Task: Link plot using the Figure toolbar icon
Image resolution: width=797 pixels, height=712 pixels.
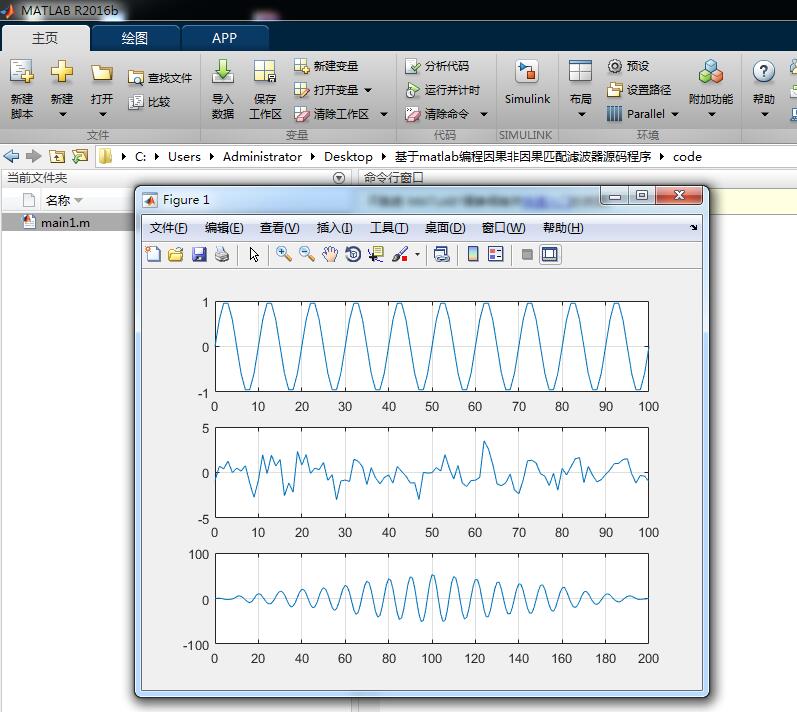Action: [441, 254]
